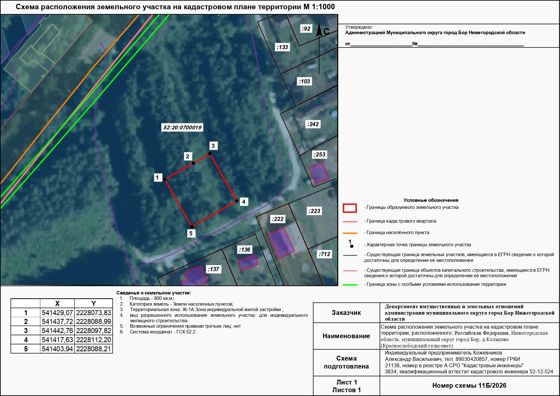The width and height of the screenshot is (560, 396).
Task: Click map point label 2
Action: pyautogui.click(x=188, y=156)
